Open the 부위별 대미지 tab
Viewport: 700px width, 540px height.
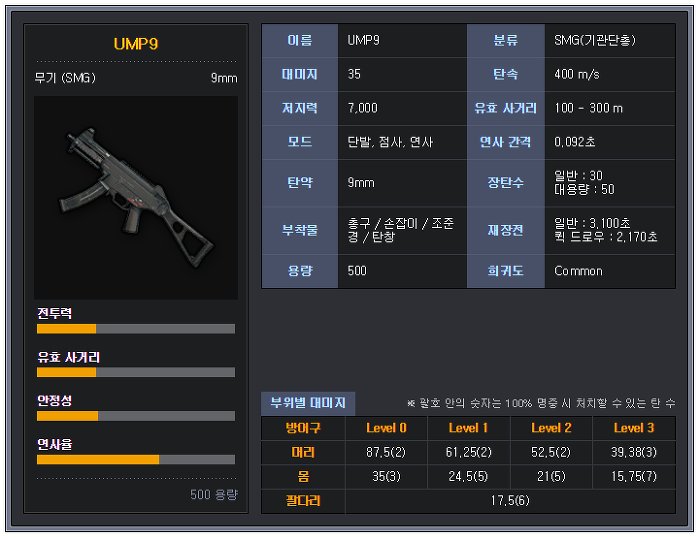[x=308, y=403]
